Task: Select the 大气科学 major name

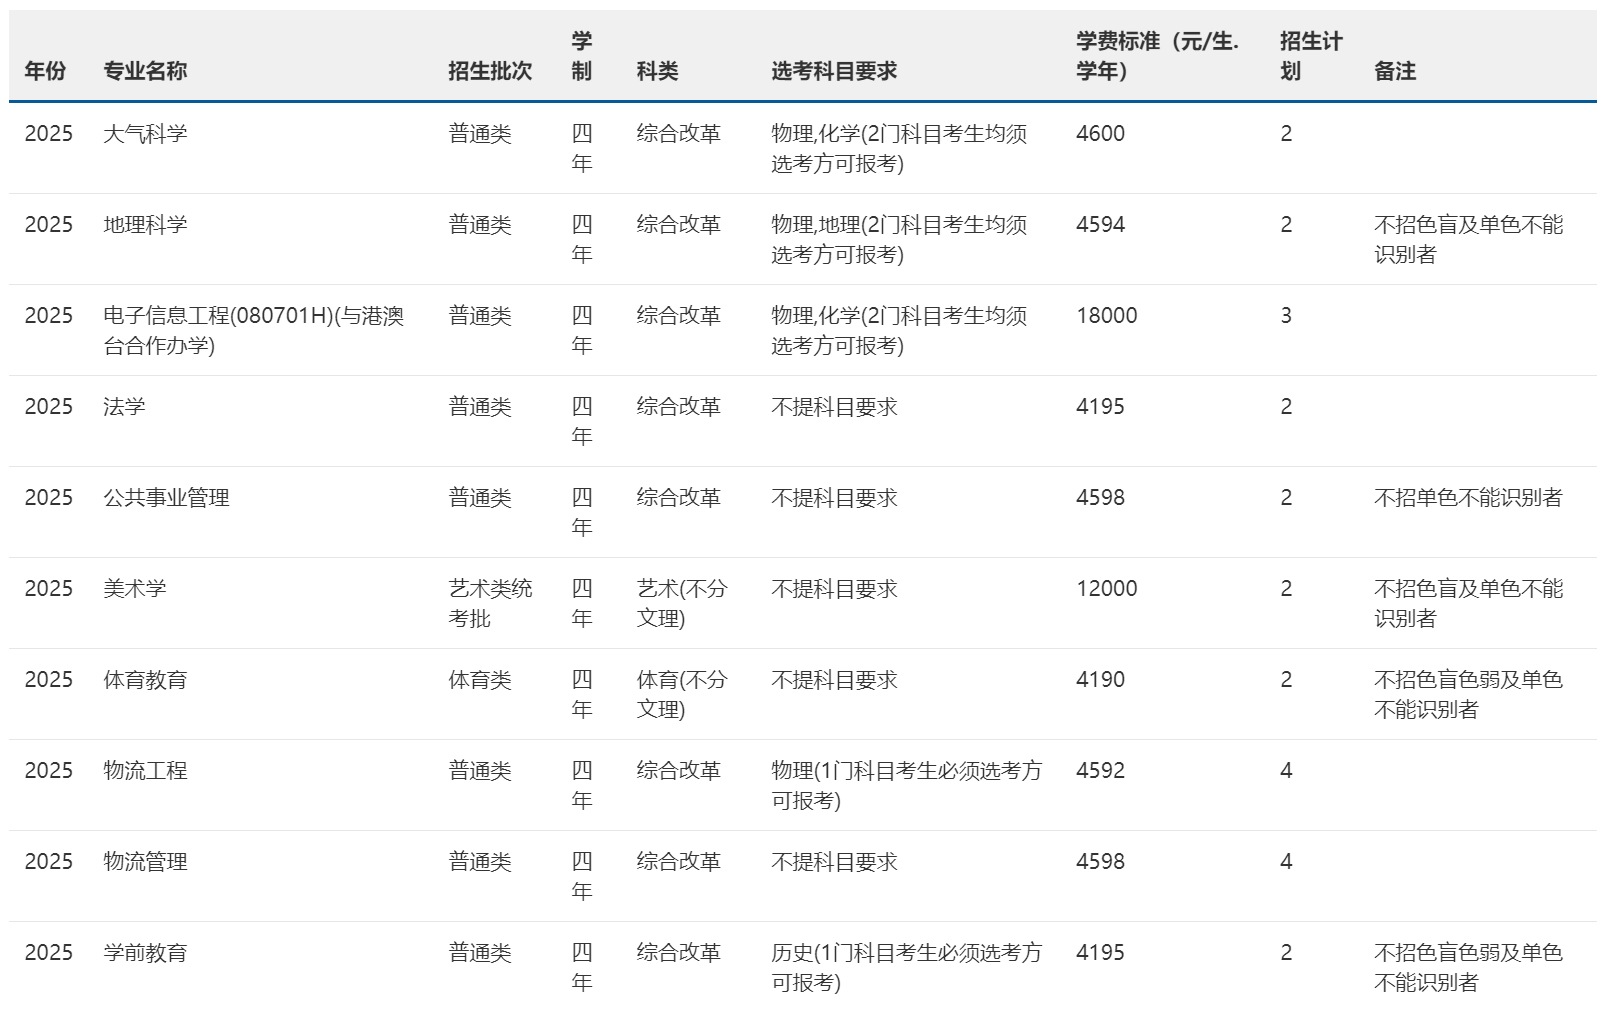Action: tap(141, 133)
